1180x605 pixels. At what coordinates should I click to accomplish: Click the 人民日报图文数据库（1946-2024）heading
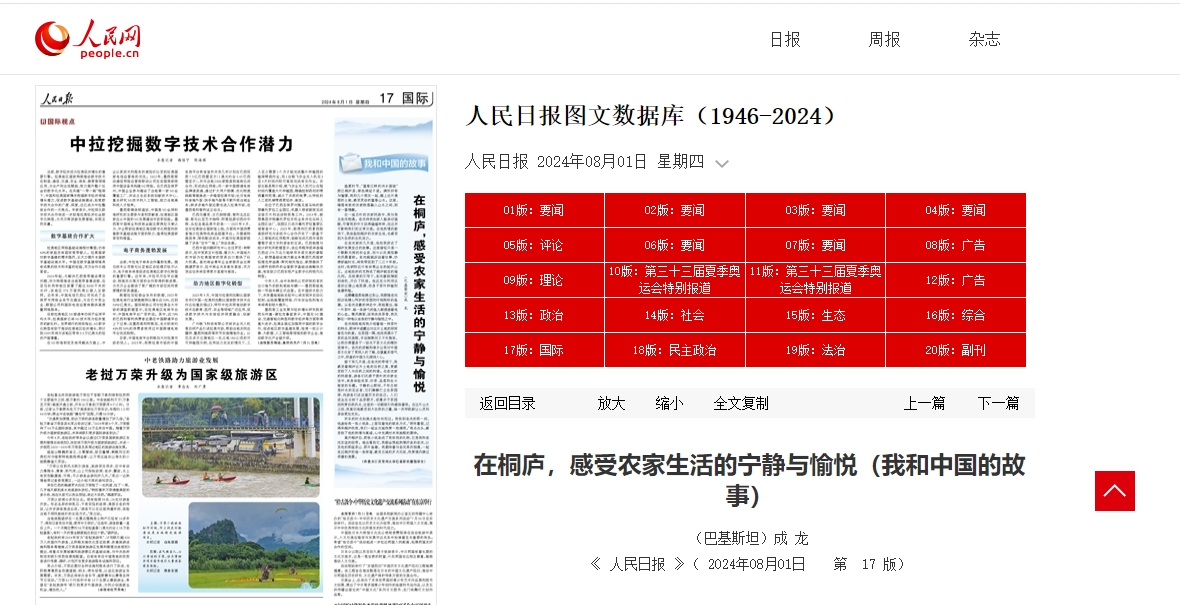[652, 116]
